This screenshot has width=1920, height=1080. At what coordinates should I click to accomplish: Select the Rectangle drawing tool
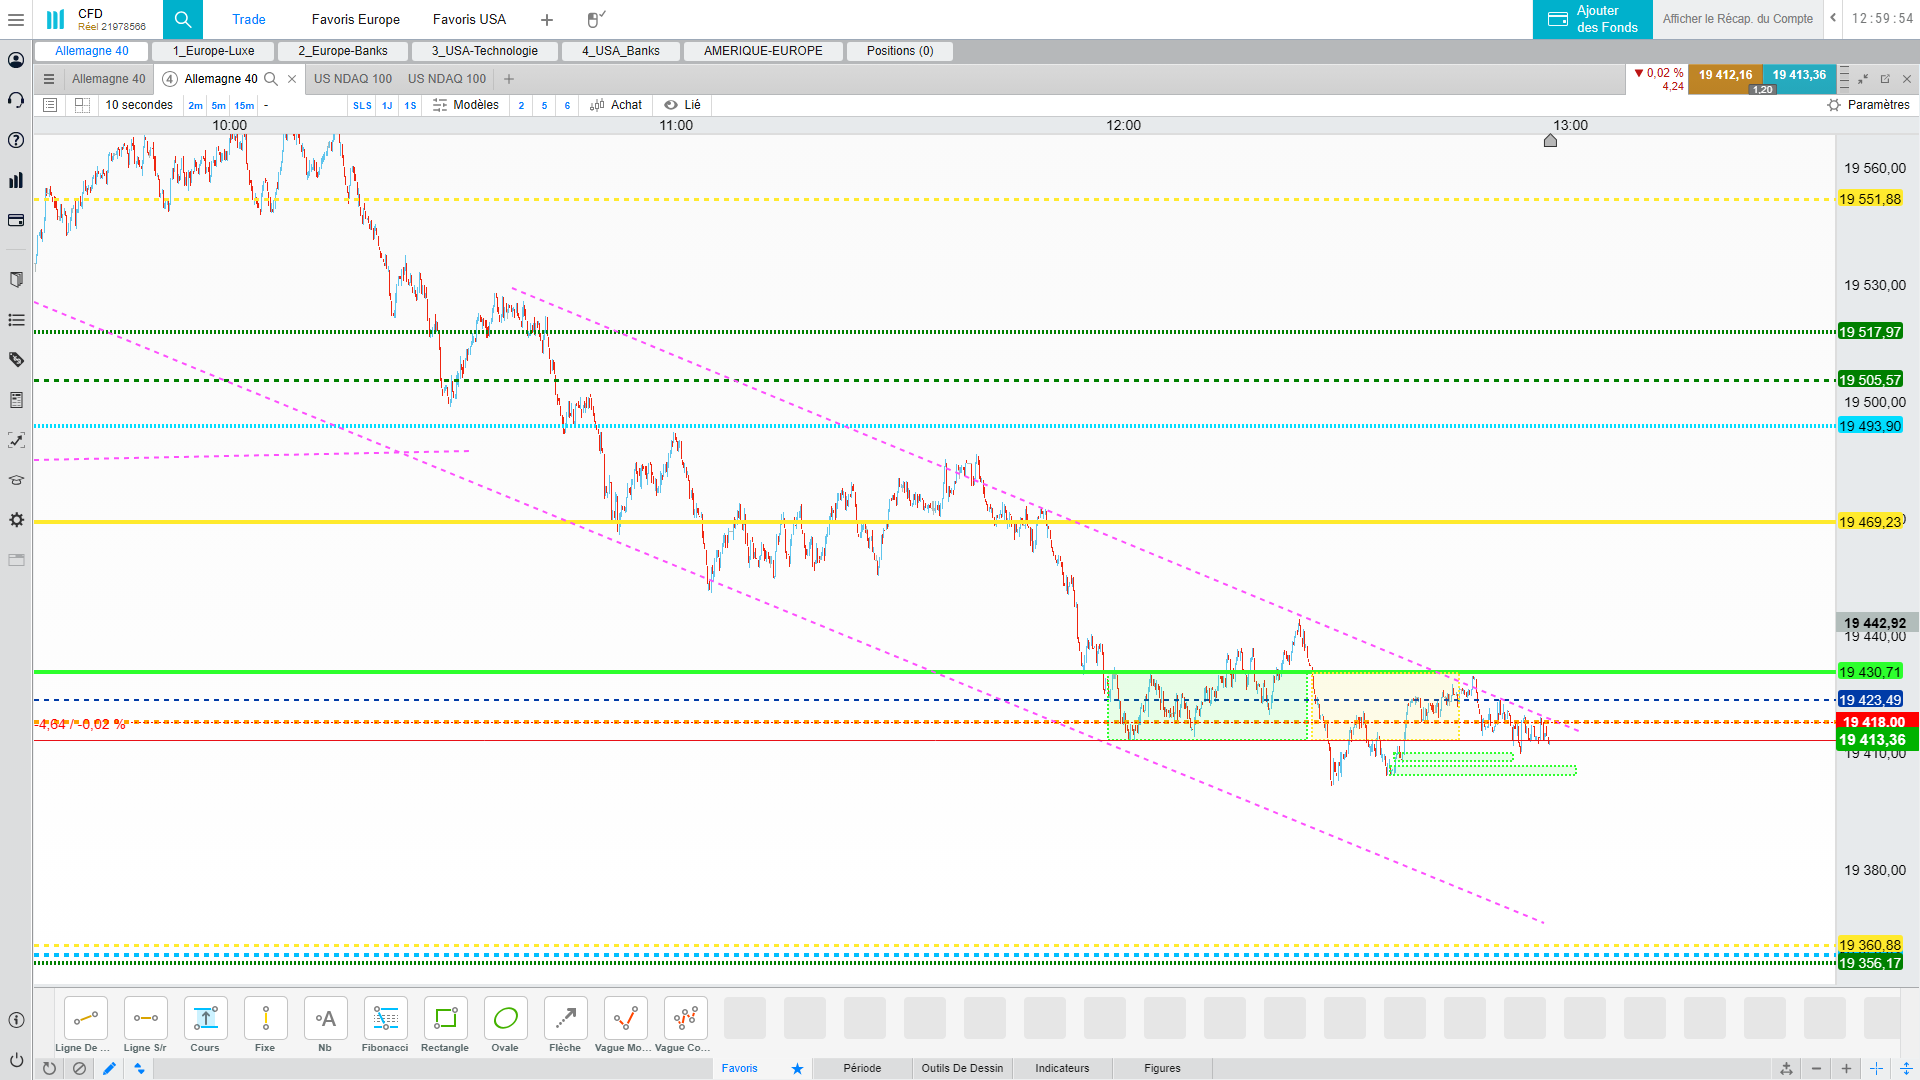pos(445,1019)
